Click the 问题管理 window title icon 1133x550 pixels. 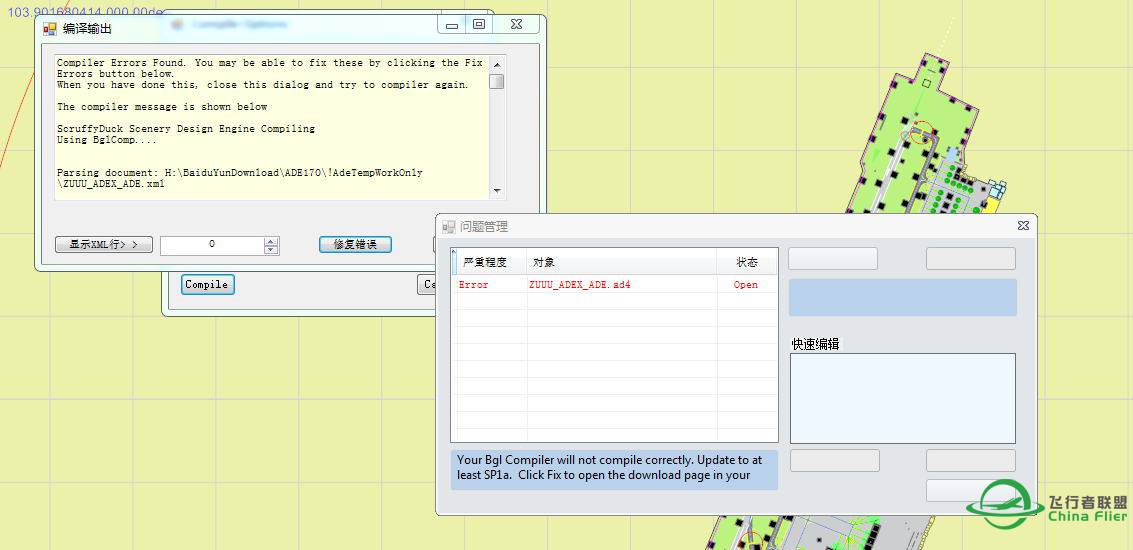coord(449,227)
